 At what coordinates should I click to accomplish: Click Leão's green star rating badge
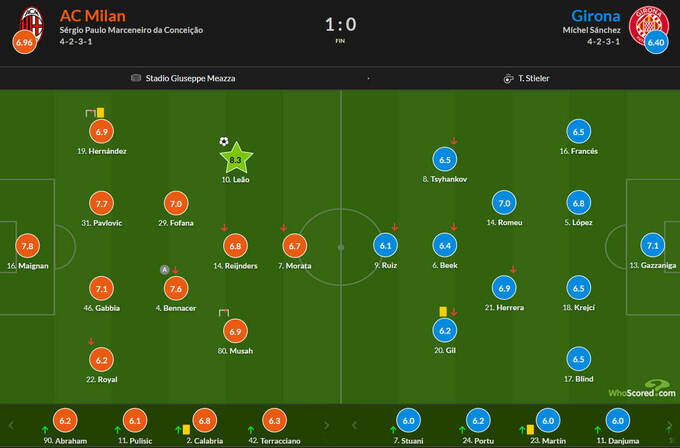pos(236,159)
